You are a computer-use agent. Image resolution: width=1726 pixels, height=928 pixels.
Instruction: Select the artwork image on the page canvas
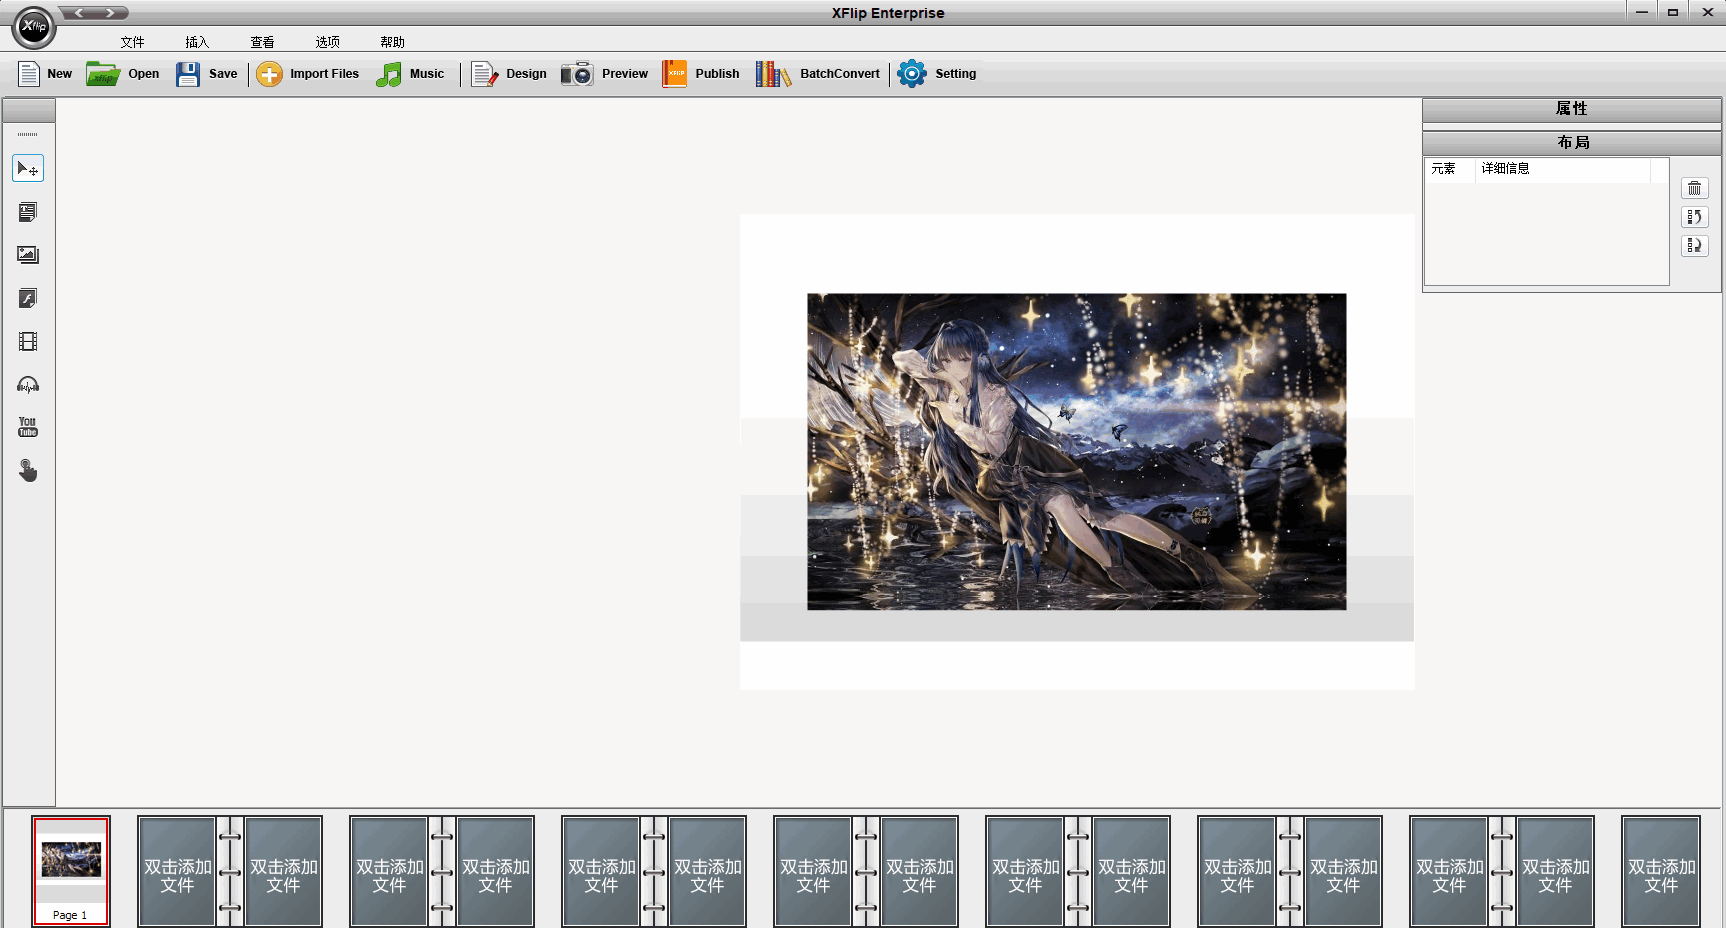tap(1077, 452)
